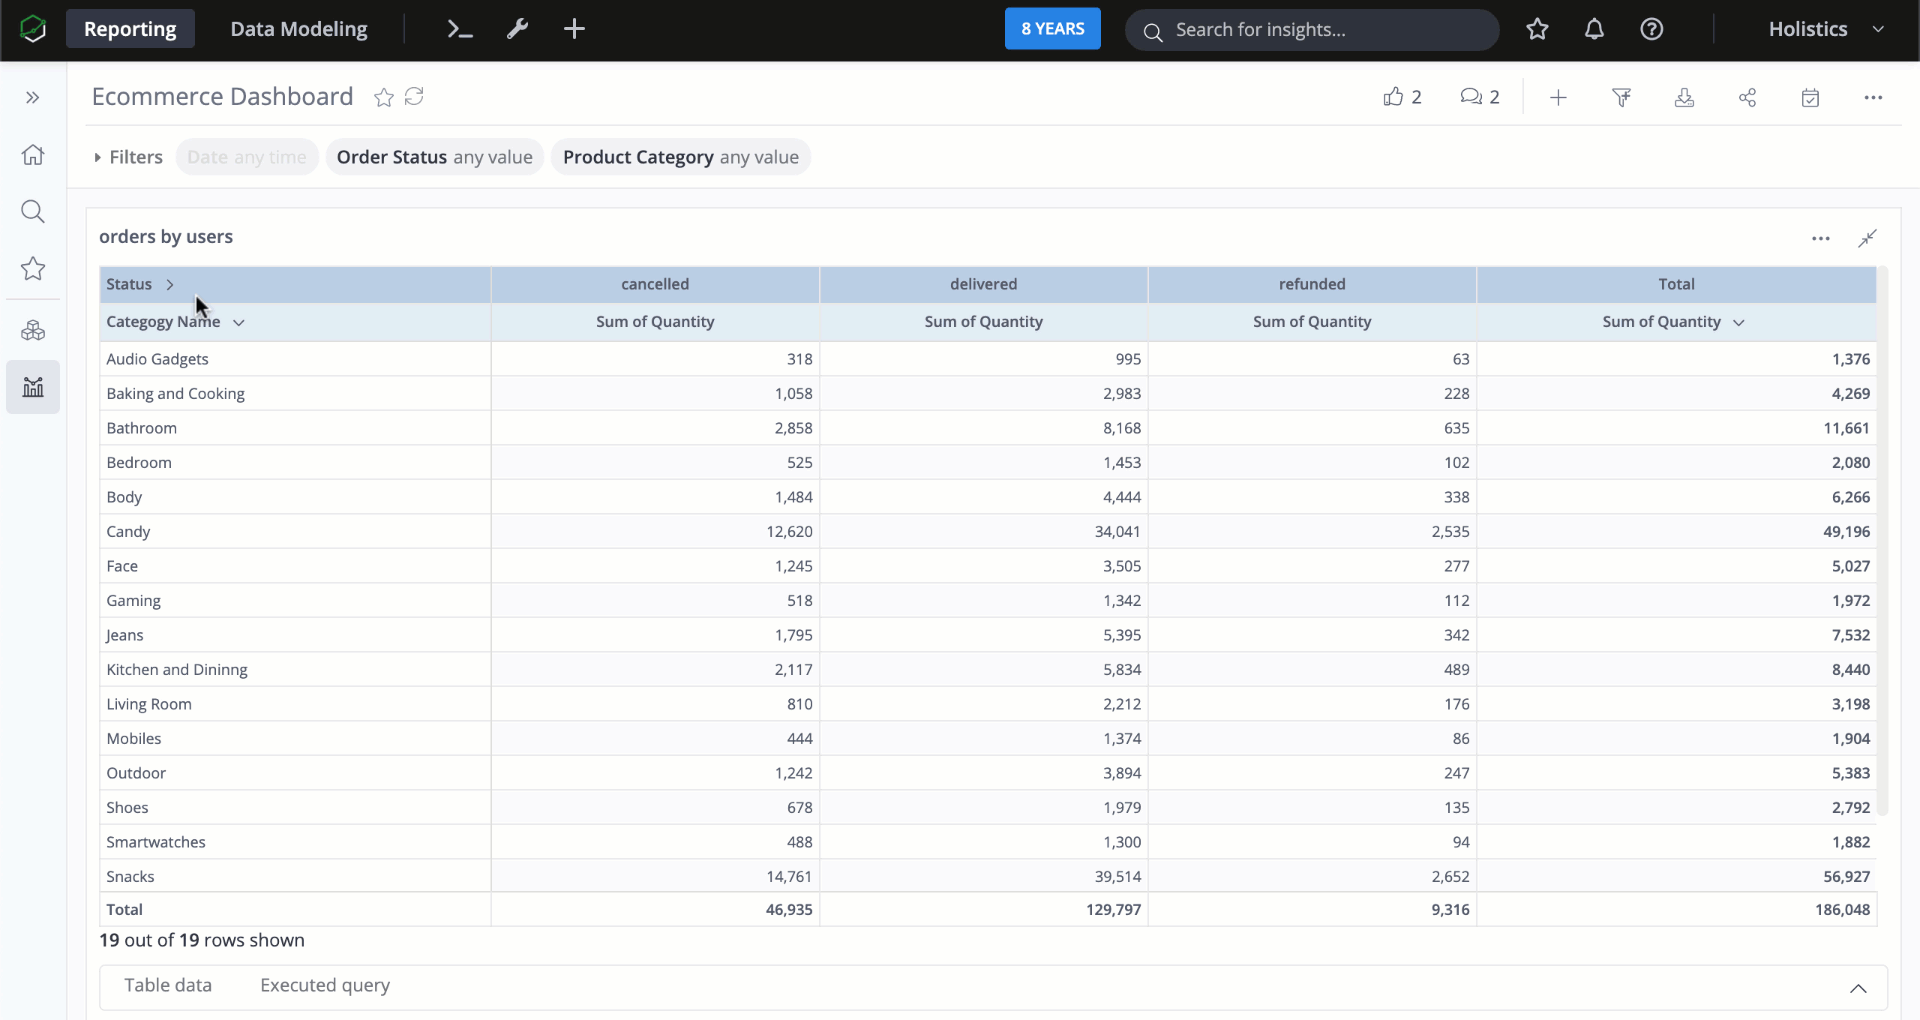Collapse the Table data panel chevron

[1857, 988]
